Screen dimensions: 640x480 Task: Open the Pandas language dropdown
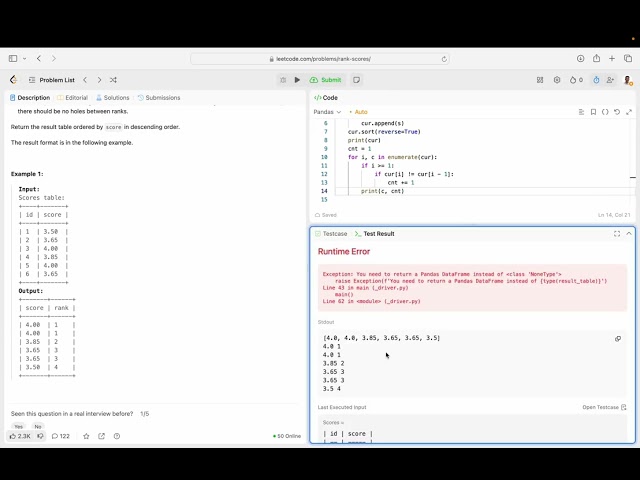[326, 112]
